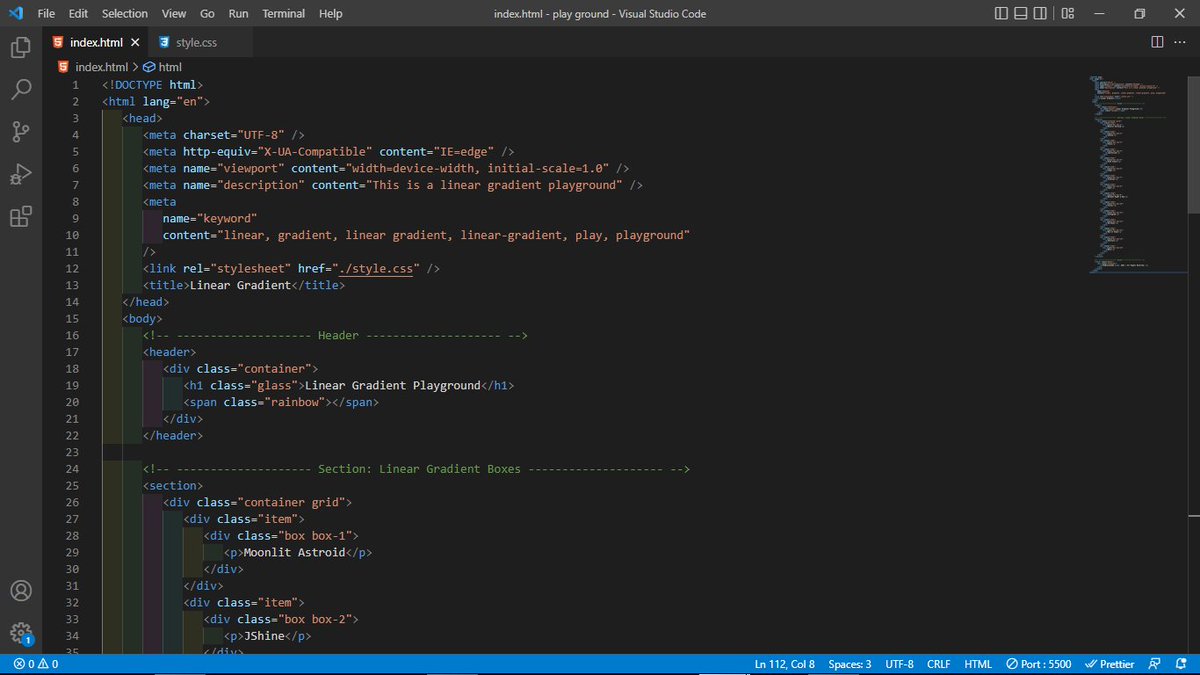Click the VS Code logo in title bar
Image resolution: width=1200 pixels, height=675 pixels.
pos(14,13)
